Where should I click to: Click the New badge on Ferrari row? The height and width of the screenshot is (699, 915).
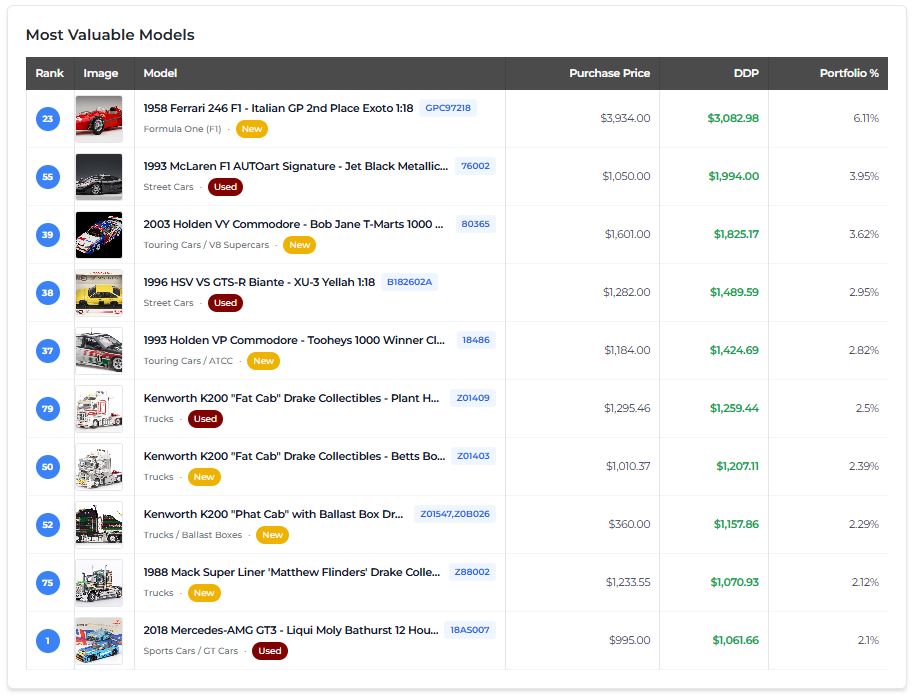pyautogui.click(x=252, y=129)
